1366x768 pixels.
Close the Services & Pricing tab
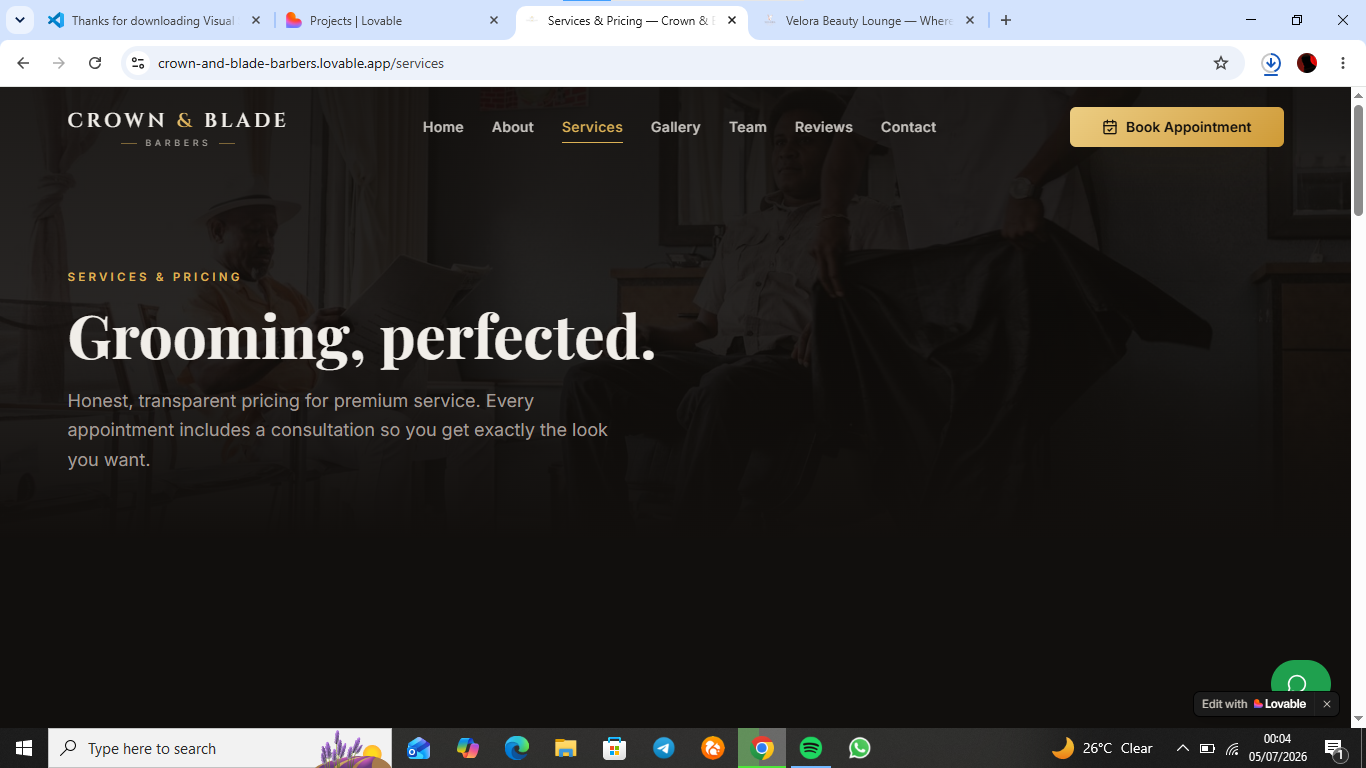(x=732, y=20)
